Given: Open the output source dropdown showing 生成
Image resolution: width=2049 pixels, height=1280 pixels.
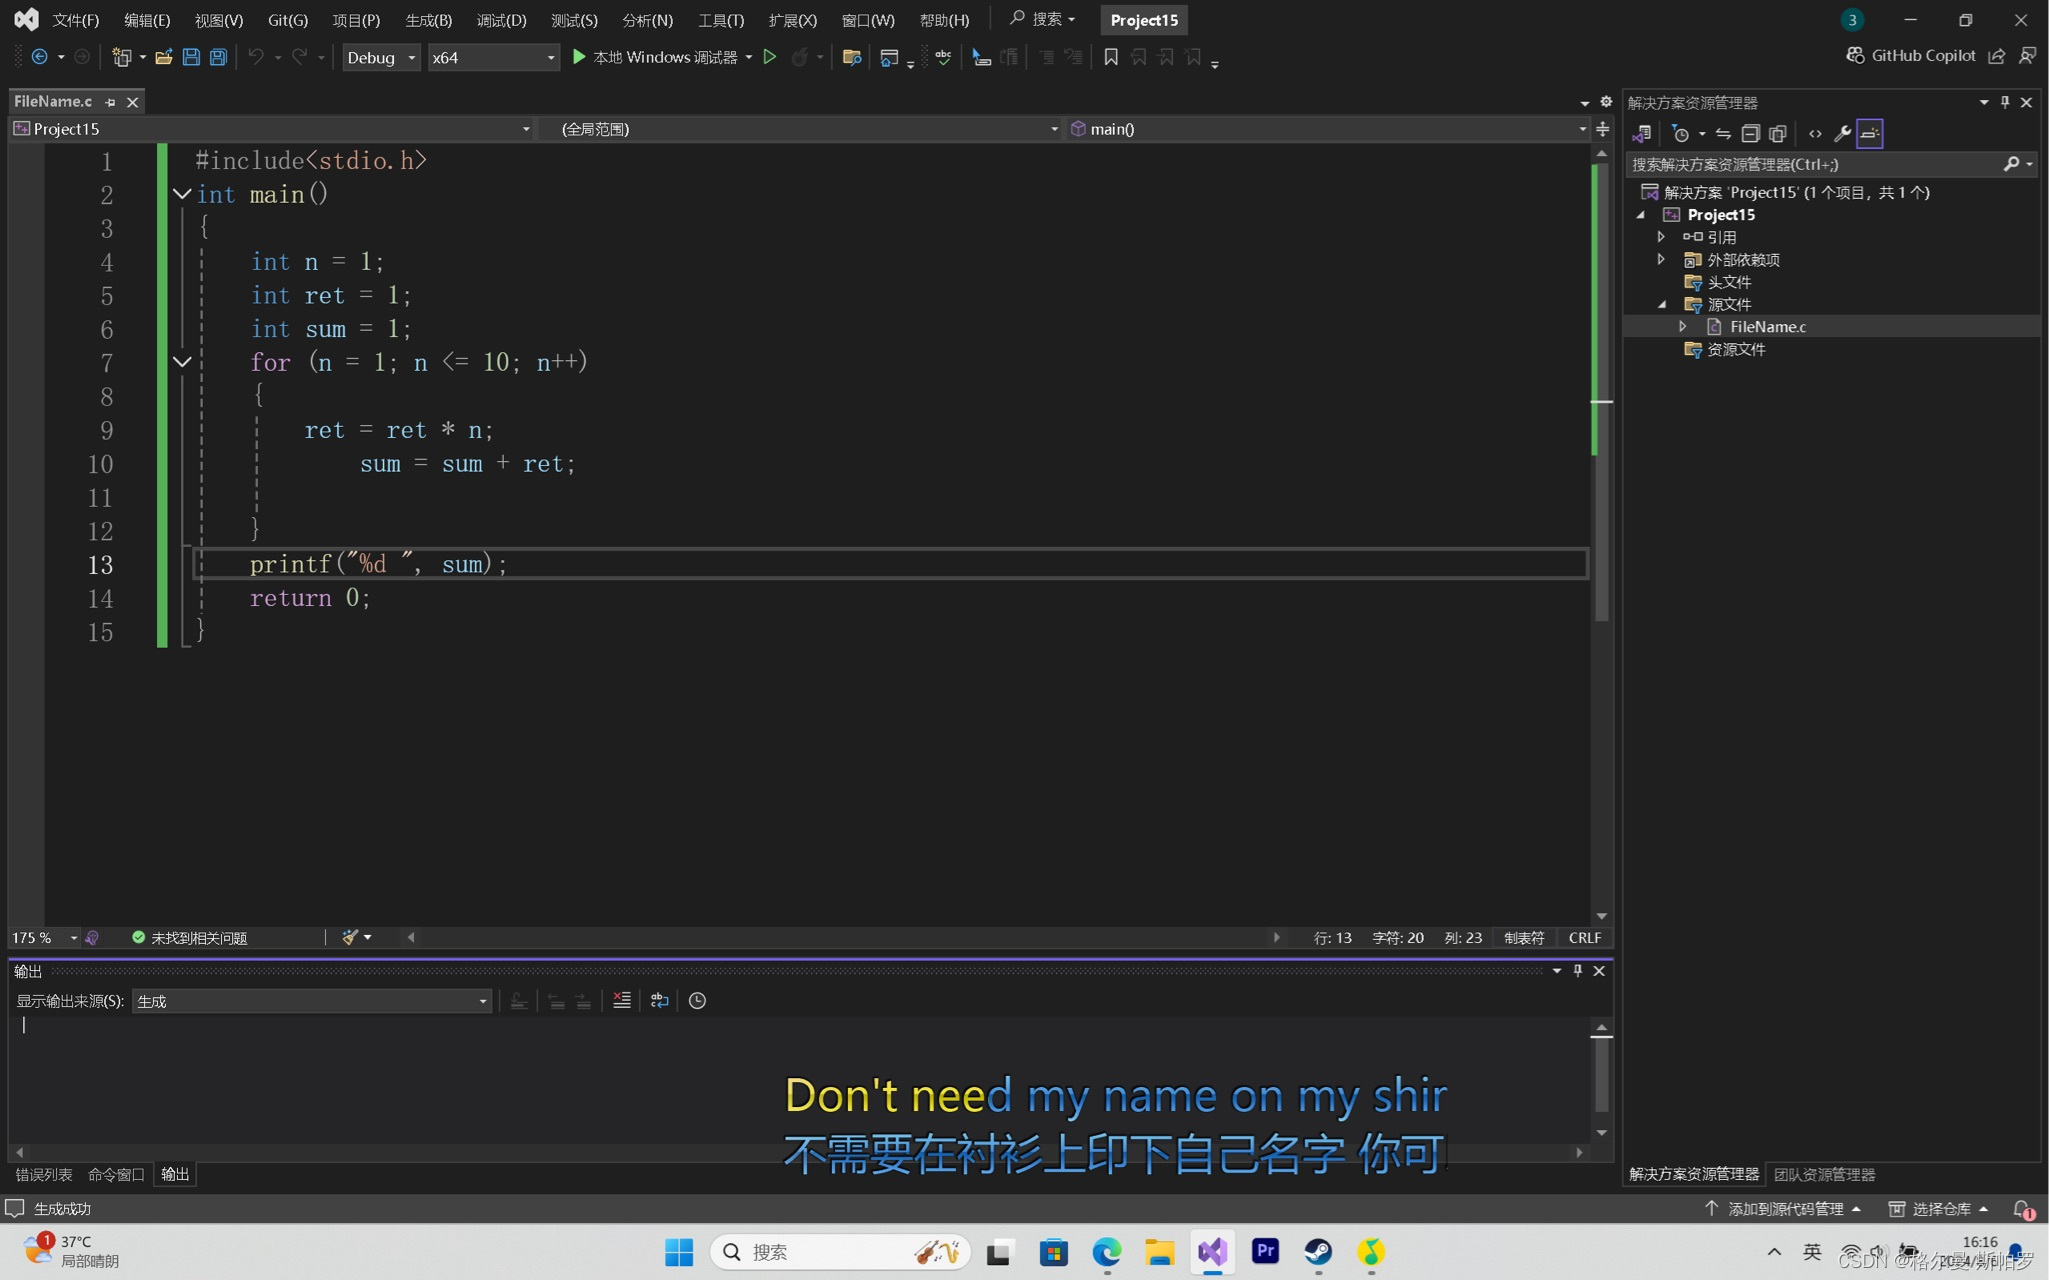Looking at the screenshot, I should (x=311, y=1000).
